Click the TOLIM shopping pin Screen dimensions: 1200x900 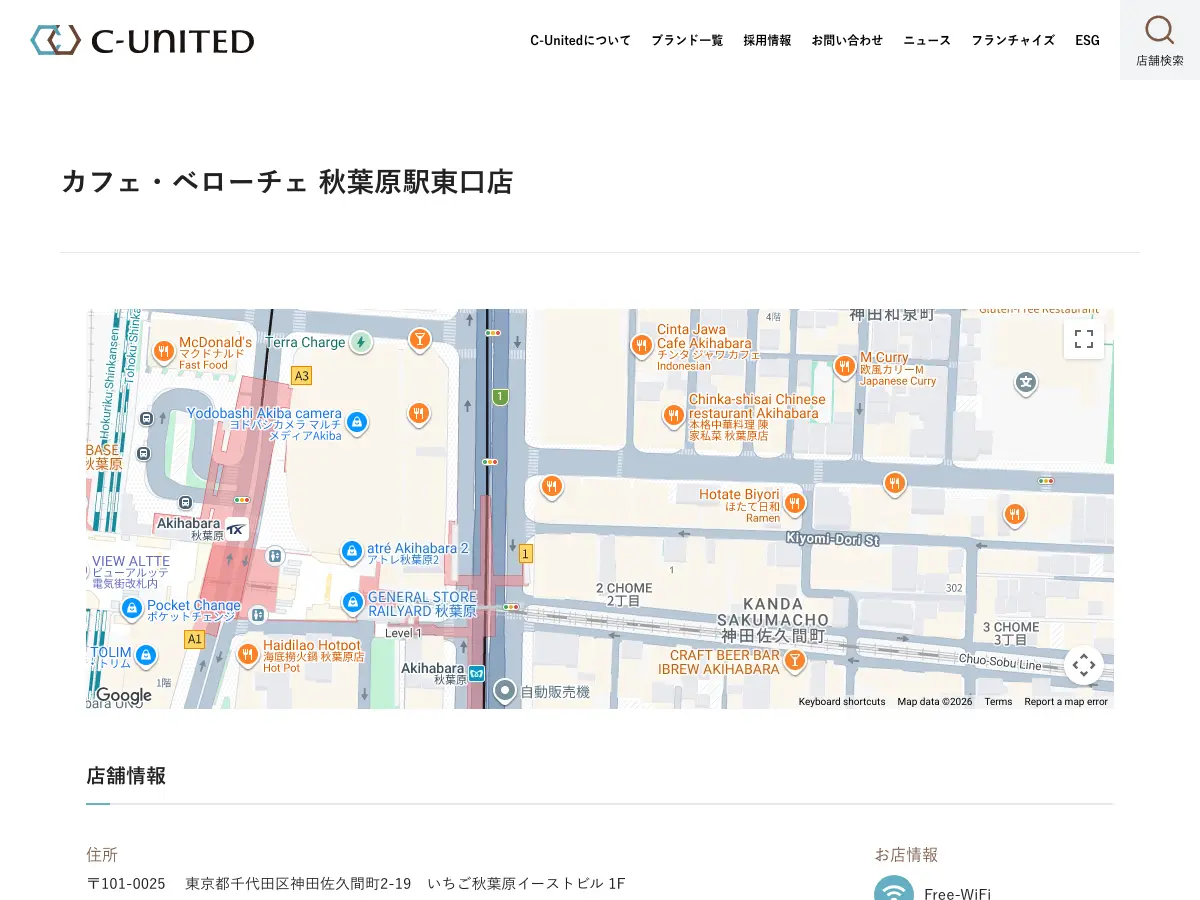point(146,655)
